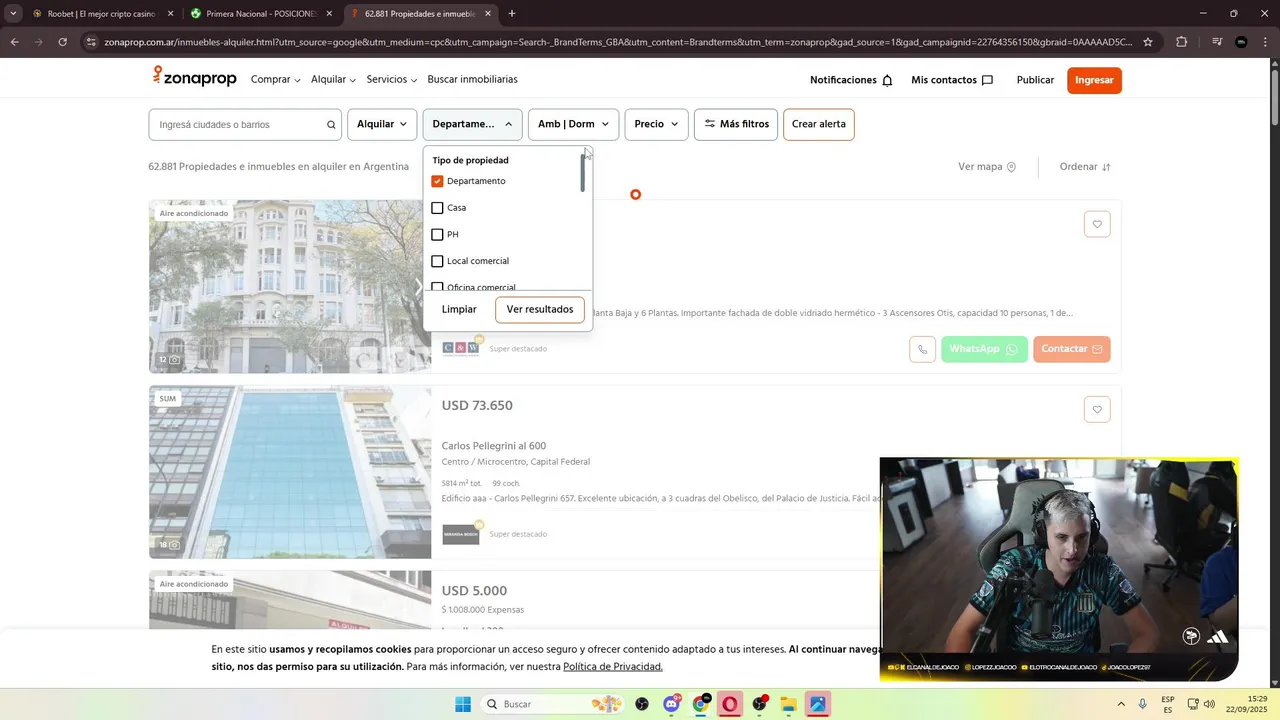Image resolution: width=1280 pixels, height=720 pixels.
Task: Save USD 73.650 listing with heart icon
Action: [1097, 409]
